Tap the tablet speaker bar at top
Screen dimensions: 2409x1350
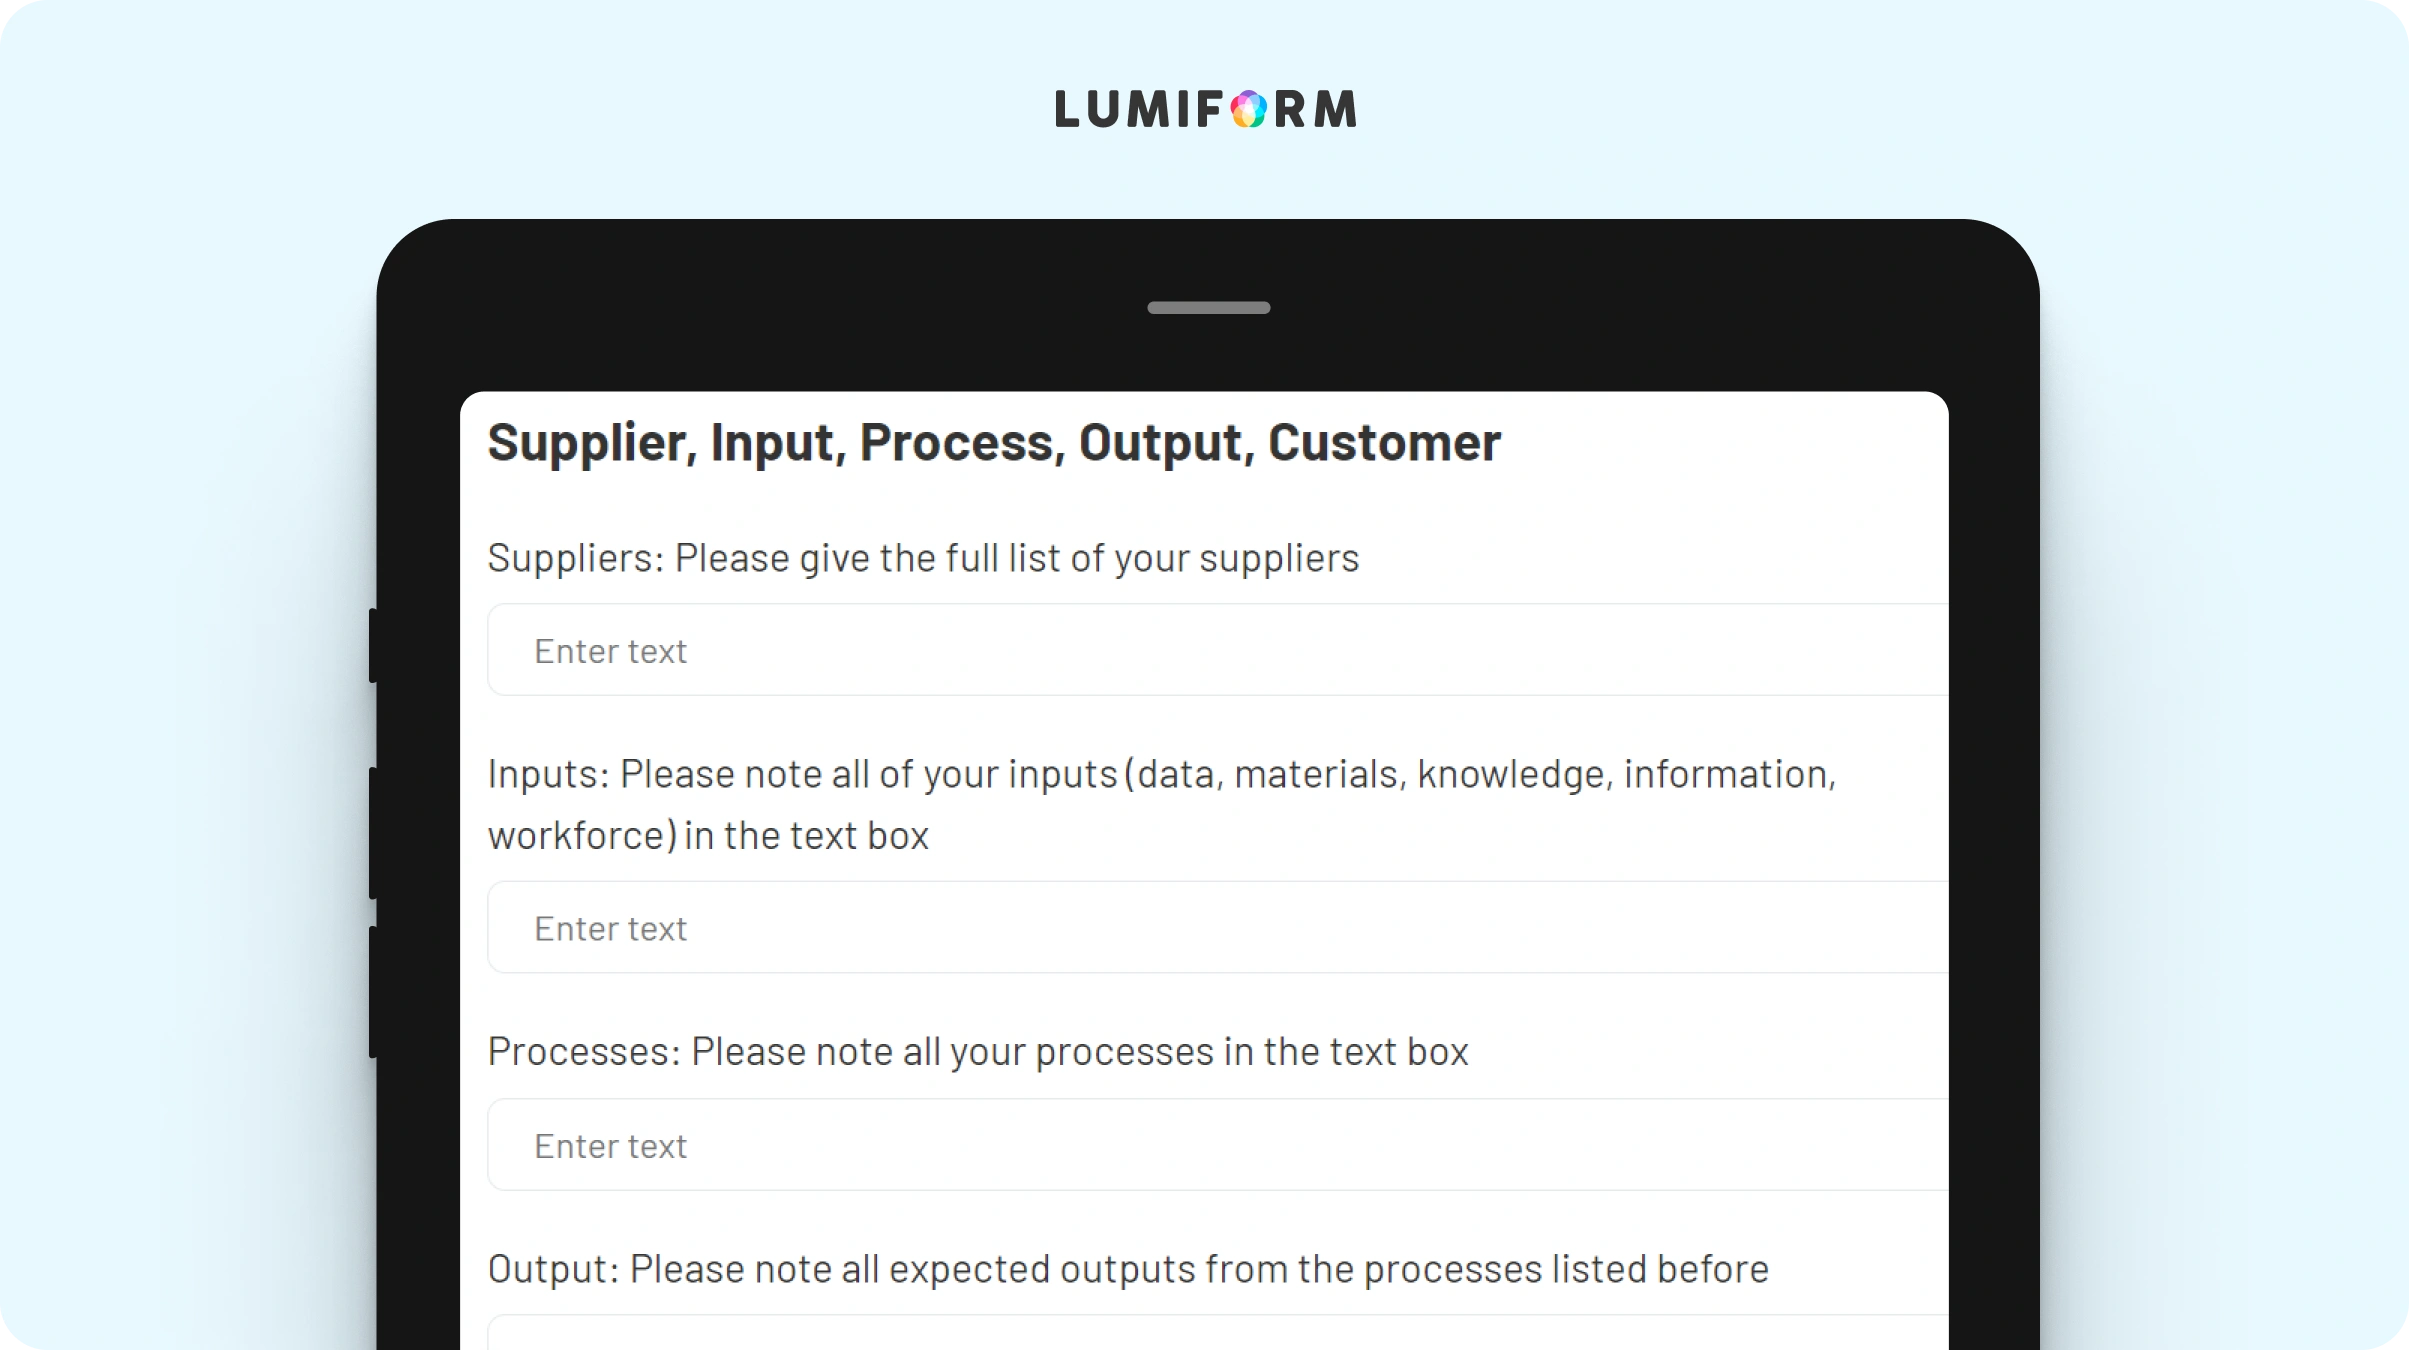(1208, 308)
